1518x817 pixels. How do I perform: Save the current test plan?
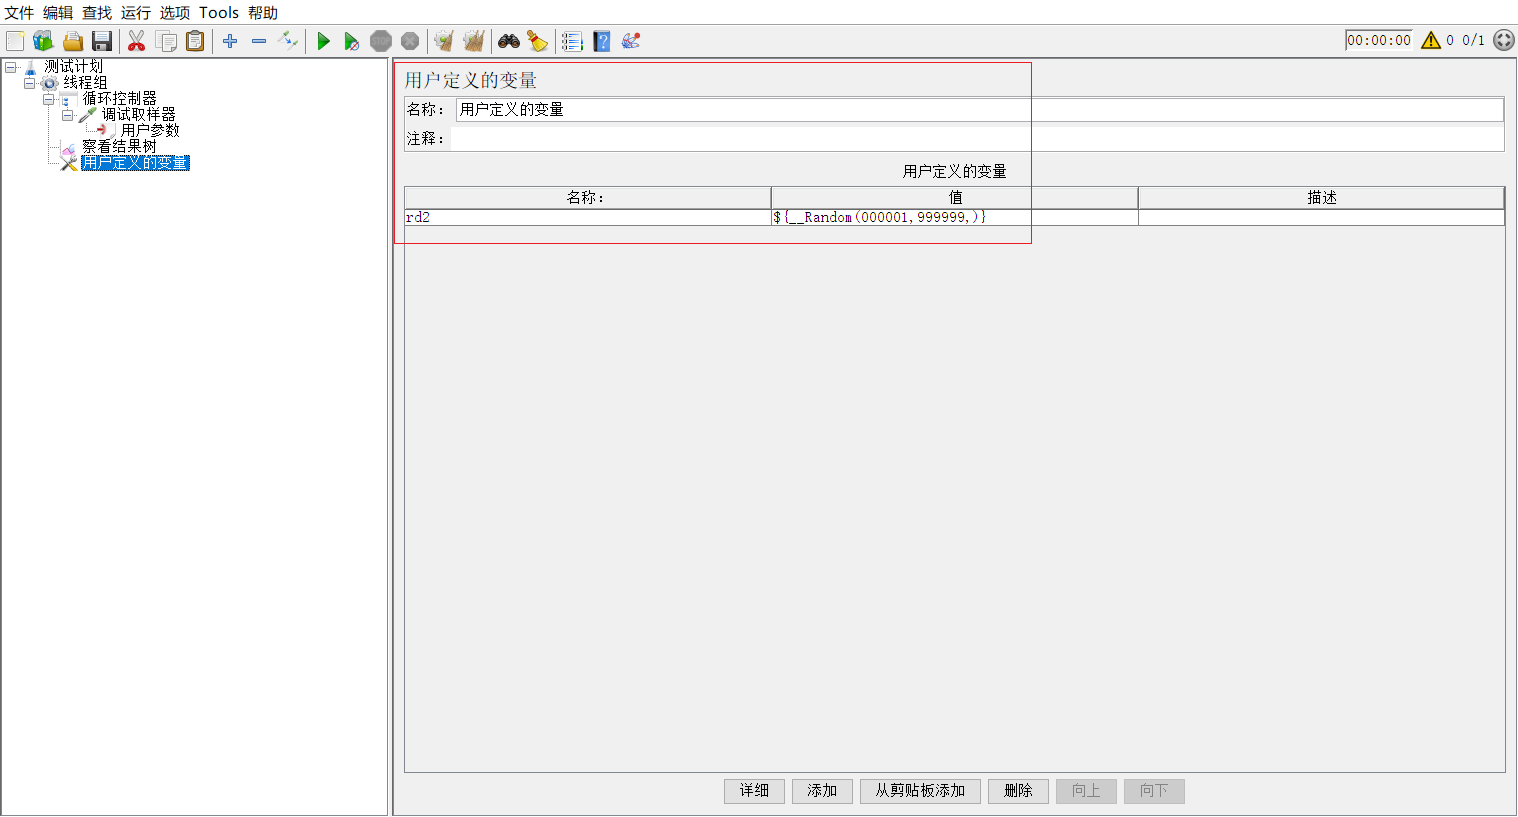pyautogui.click(x=102, y=41)
